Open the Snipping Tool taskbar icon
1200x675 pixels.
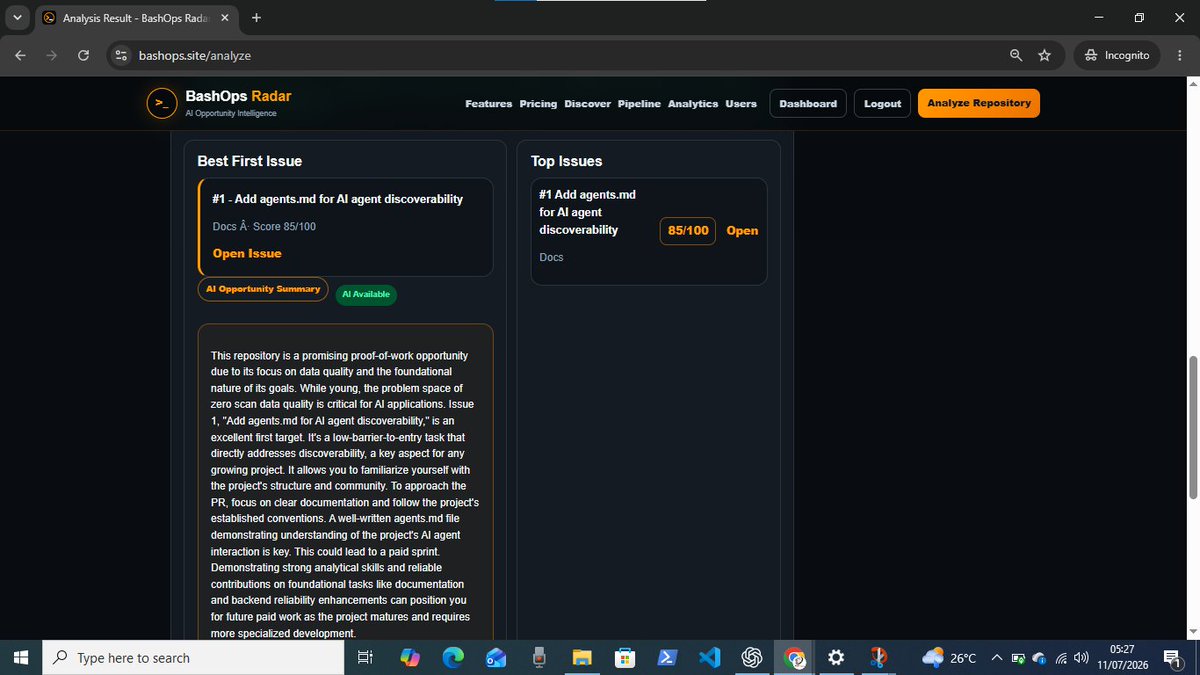[x=879, y=657]
